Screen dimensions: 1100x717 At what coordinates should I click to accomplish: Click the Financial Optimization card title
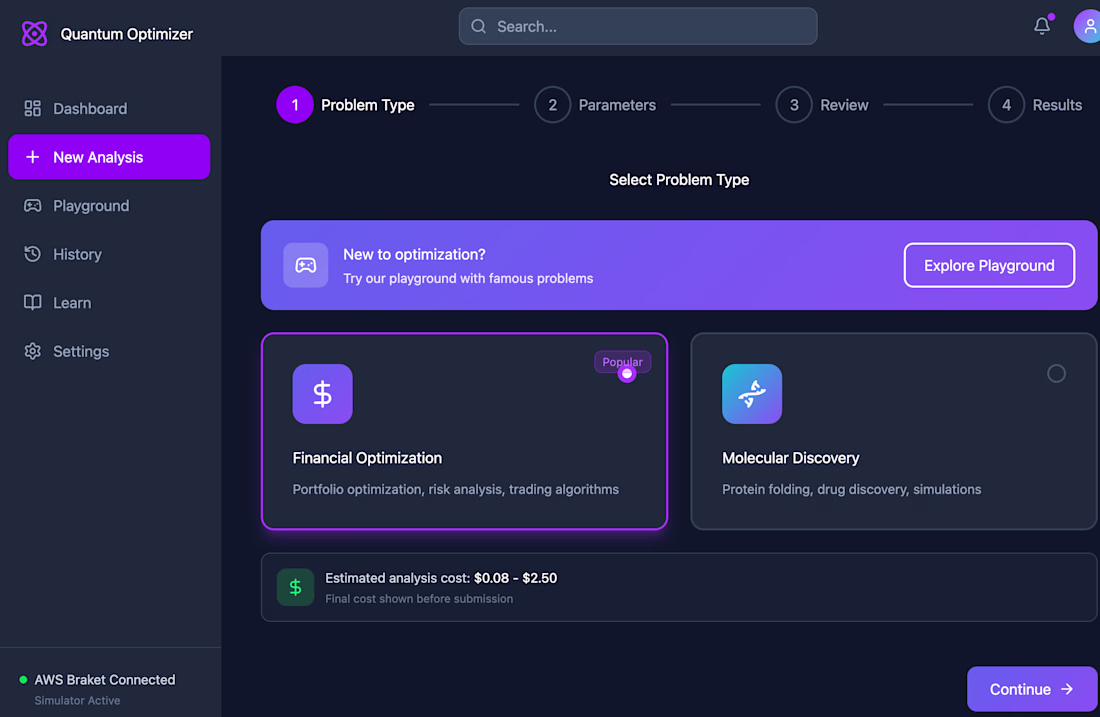coord(367,457)
